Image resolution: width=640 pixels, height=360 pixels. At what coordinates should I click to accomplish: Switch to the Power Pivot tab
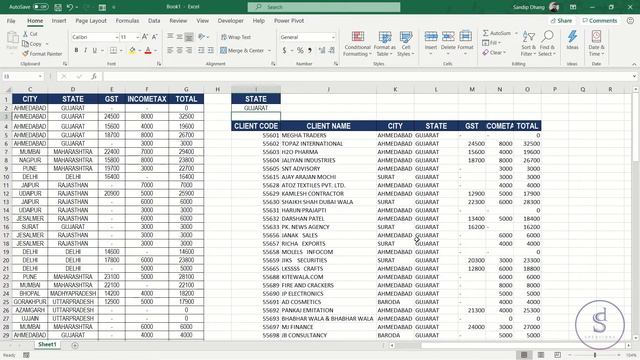pos(289,20)
